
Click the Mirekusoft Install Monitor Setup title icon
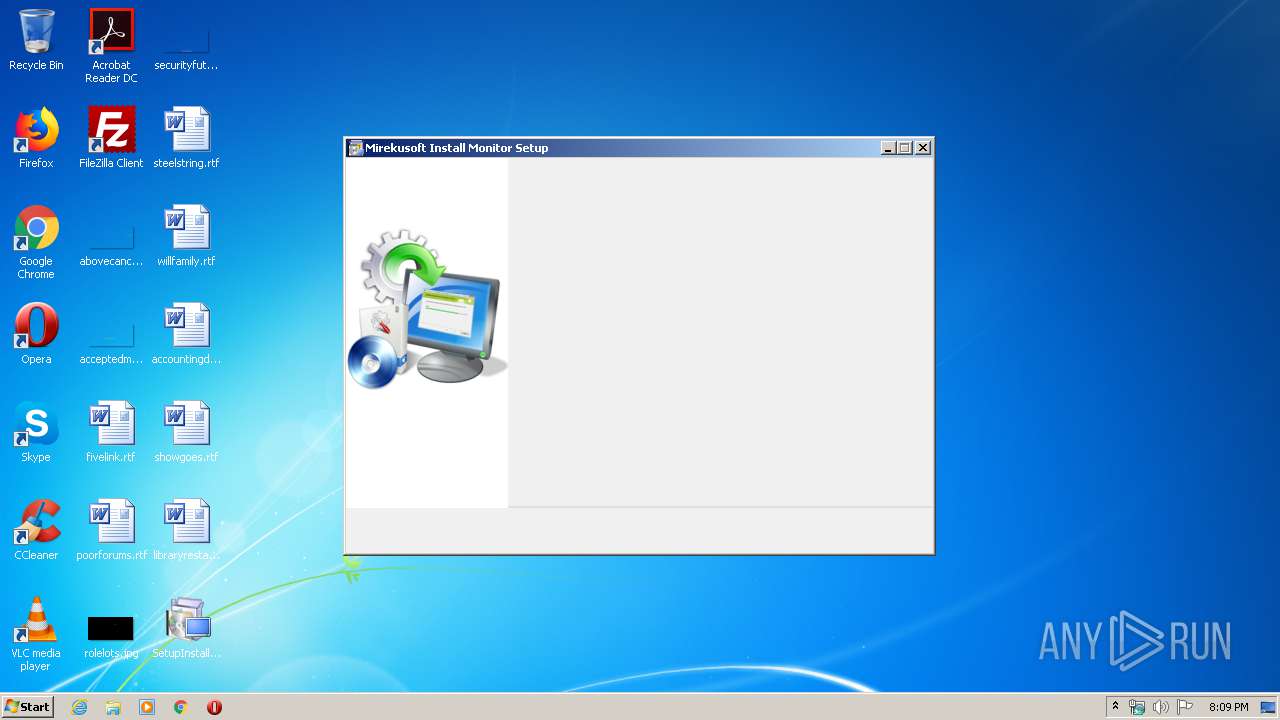[x=355, y=148]
